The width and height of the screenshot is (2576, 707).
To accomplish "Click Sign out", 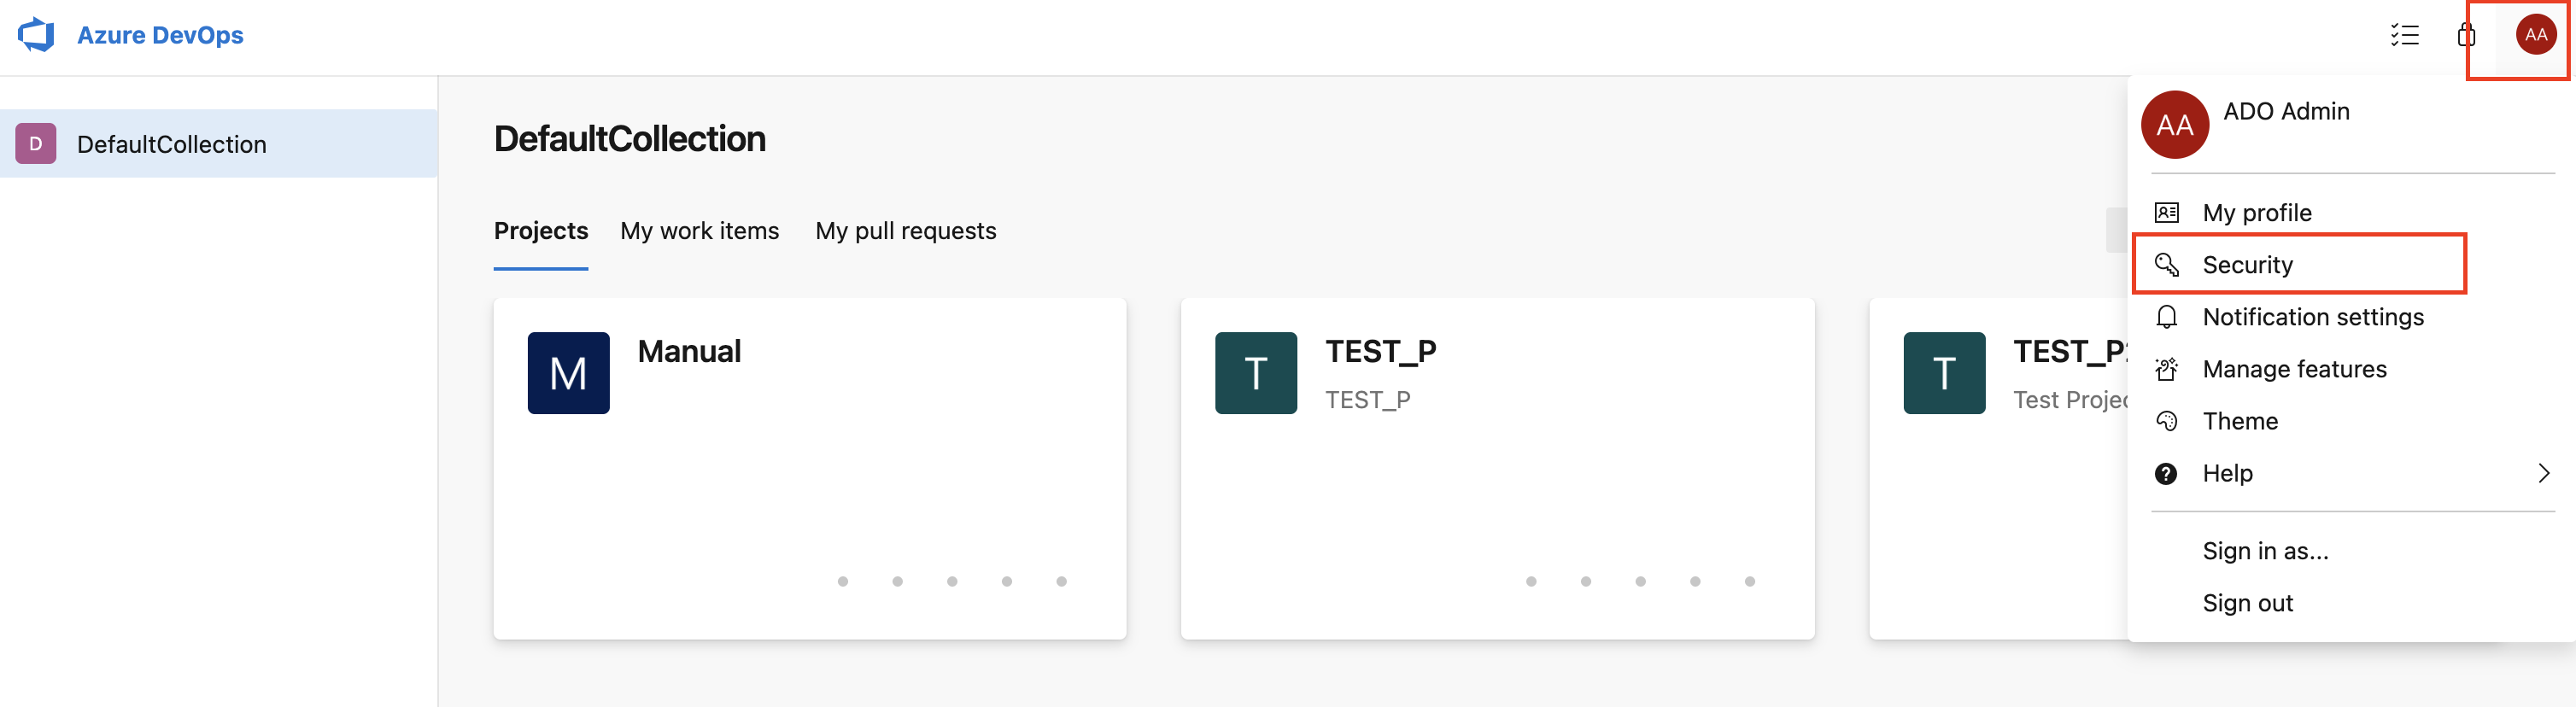I will click(2247, 603).
